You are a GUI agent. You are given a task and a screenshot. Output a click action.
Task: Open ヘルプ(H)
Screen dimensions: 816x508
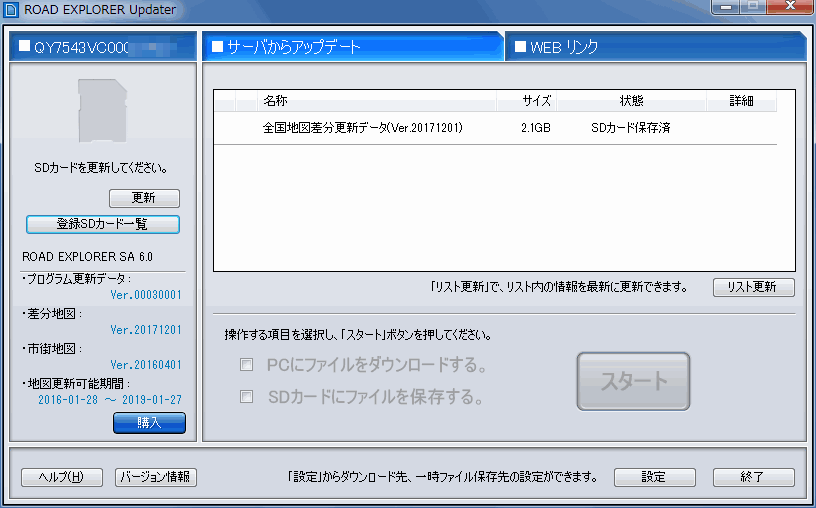(x=62, y=477)
